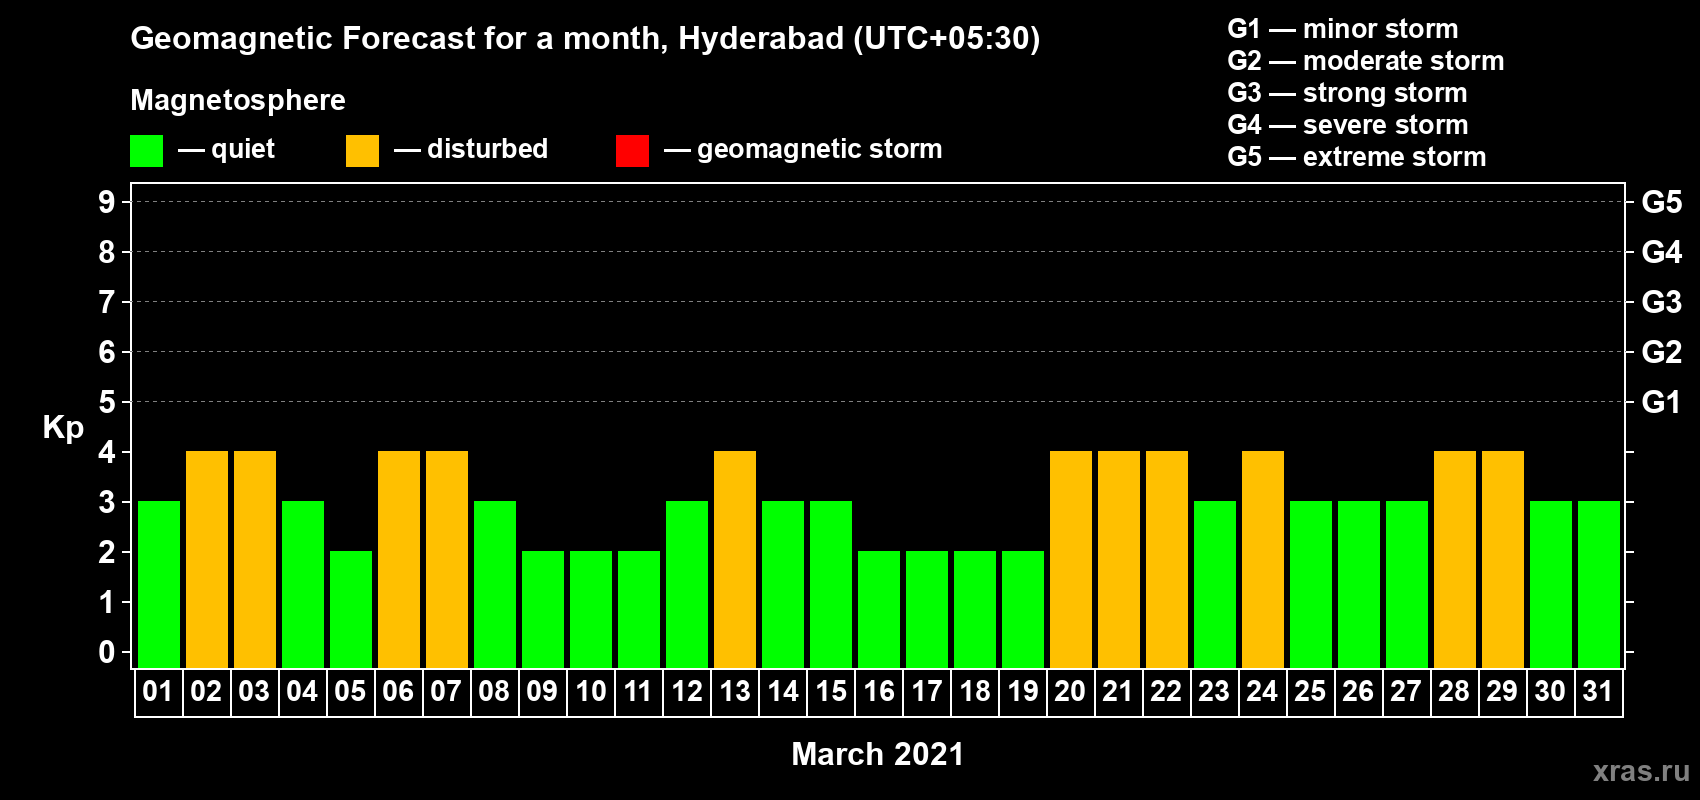Screen dimensions: 1700x800
Task: Click the orange bar for day 24
Action: point(1263,559)
